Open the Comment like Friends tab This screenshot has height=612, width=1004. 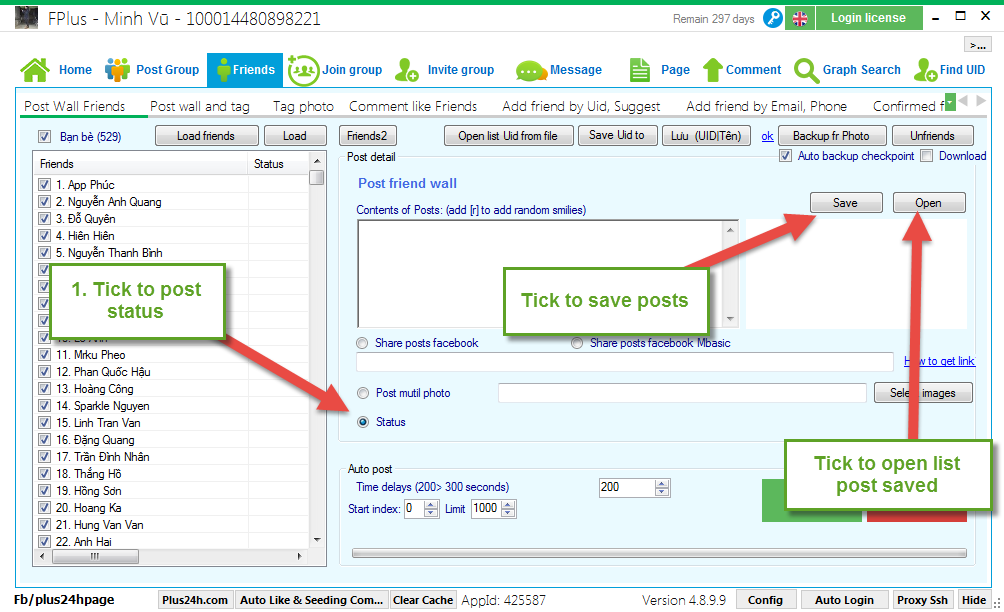(x=413, y=106)
